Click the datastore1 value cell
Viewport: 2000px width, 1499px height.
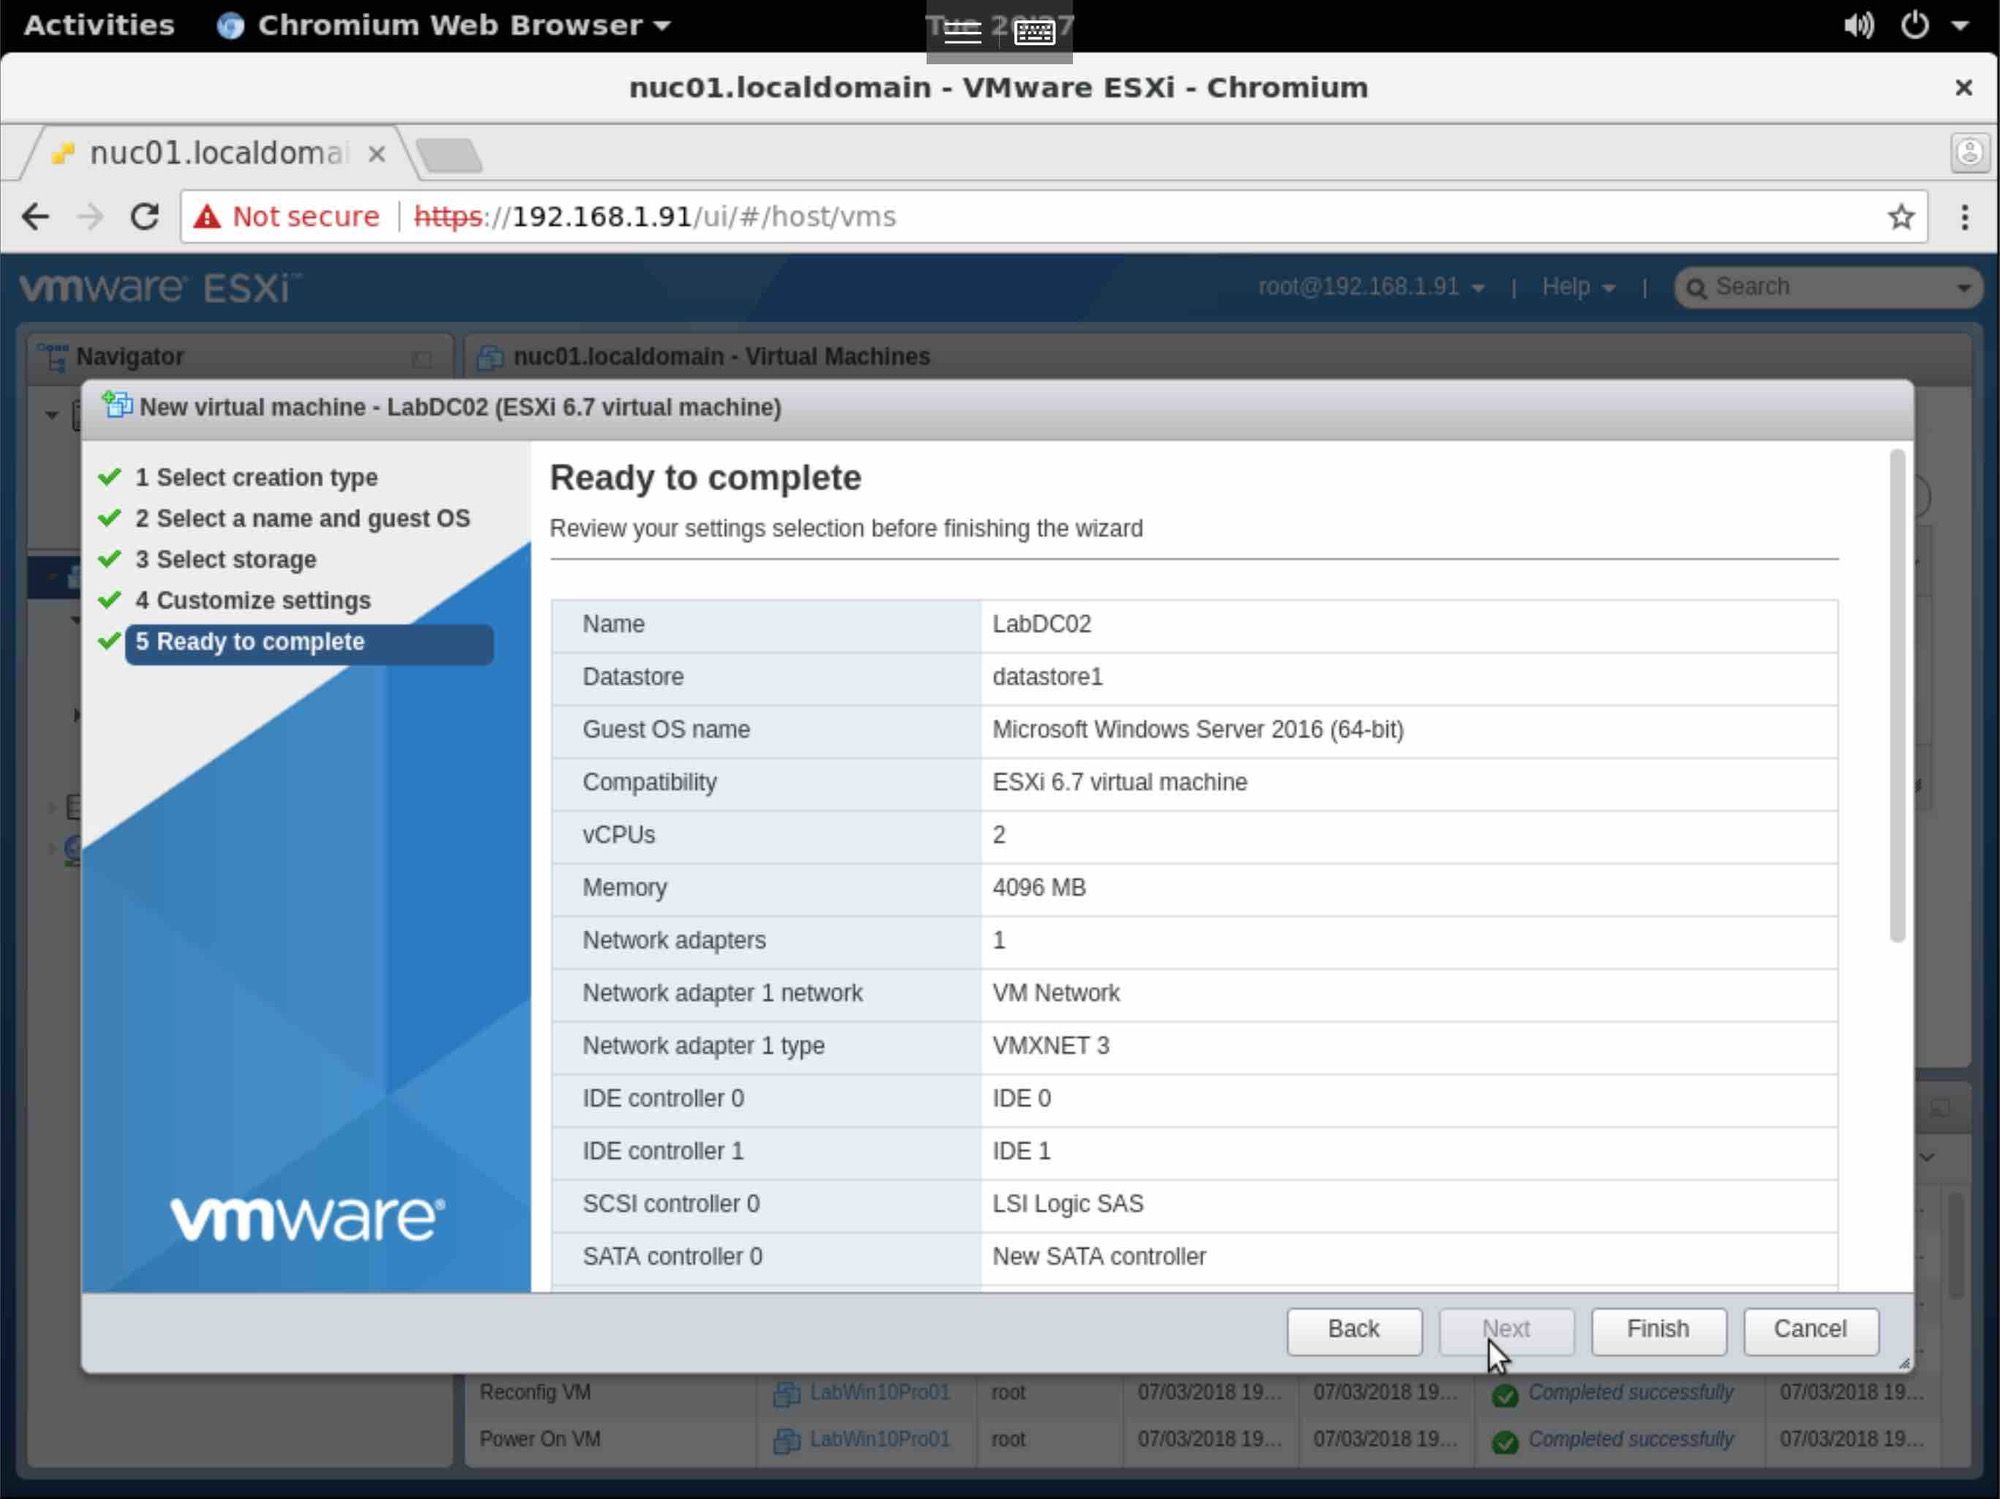1409,677
